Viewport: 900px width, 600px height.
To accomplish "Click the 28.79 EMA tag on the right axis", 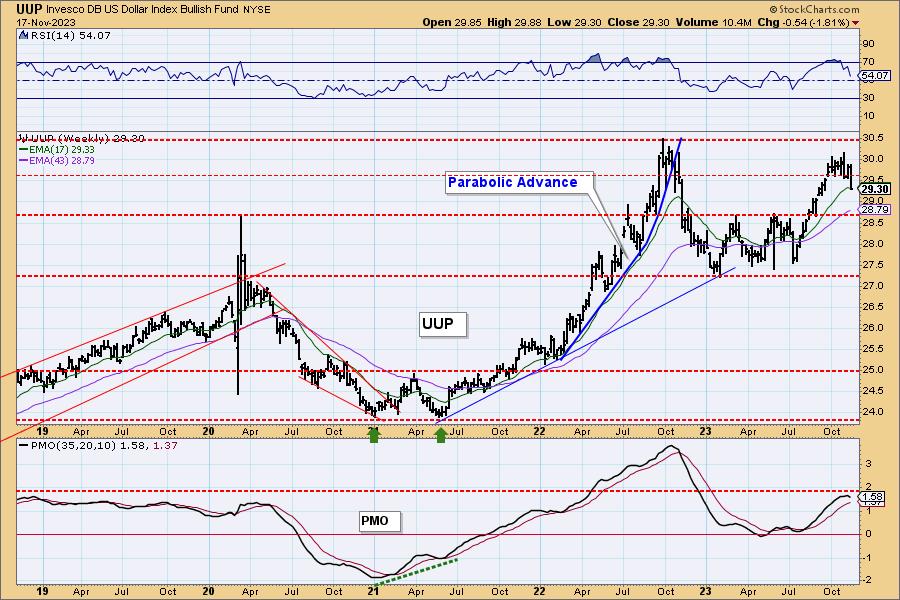I will (x=875, y=210).
